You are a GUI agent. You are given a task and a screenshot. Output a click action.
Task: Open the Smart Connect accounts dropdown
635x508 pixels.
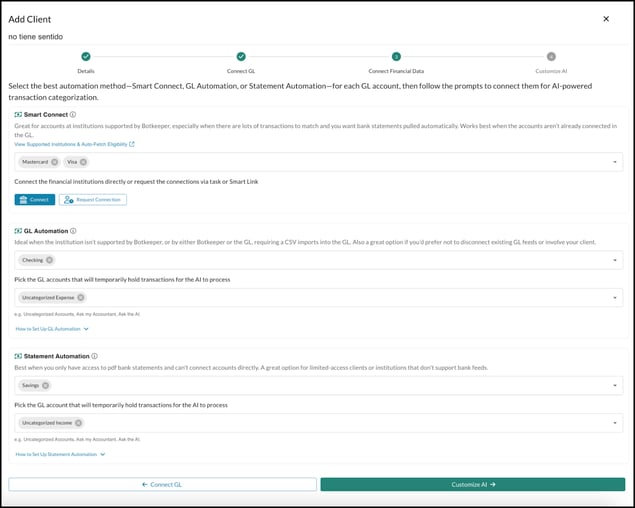[x=614, y=162]
